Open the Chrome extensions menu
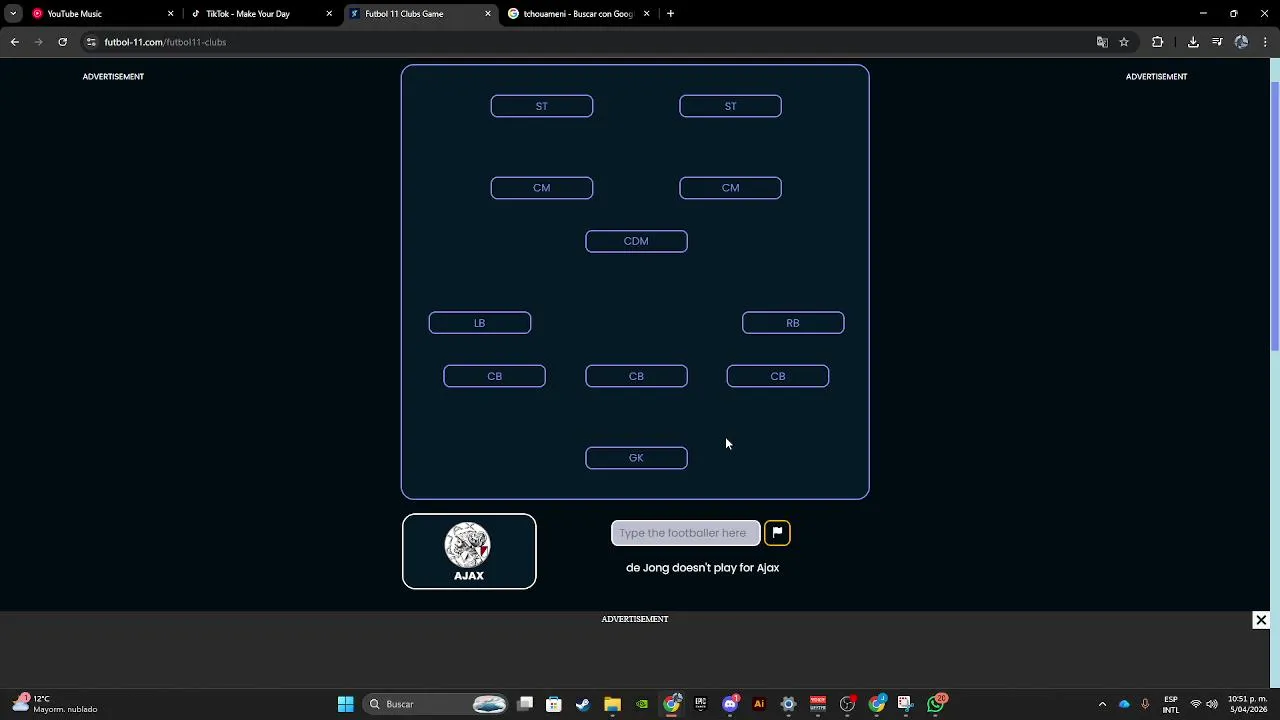The height and width of the screenshot is (720, 1280). [1158, 42]
